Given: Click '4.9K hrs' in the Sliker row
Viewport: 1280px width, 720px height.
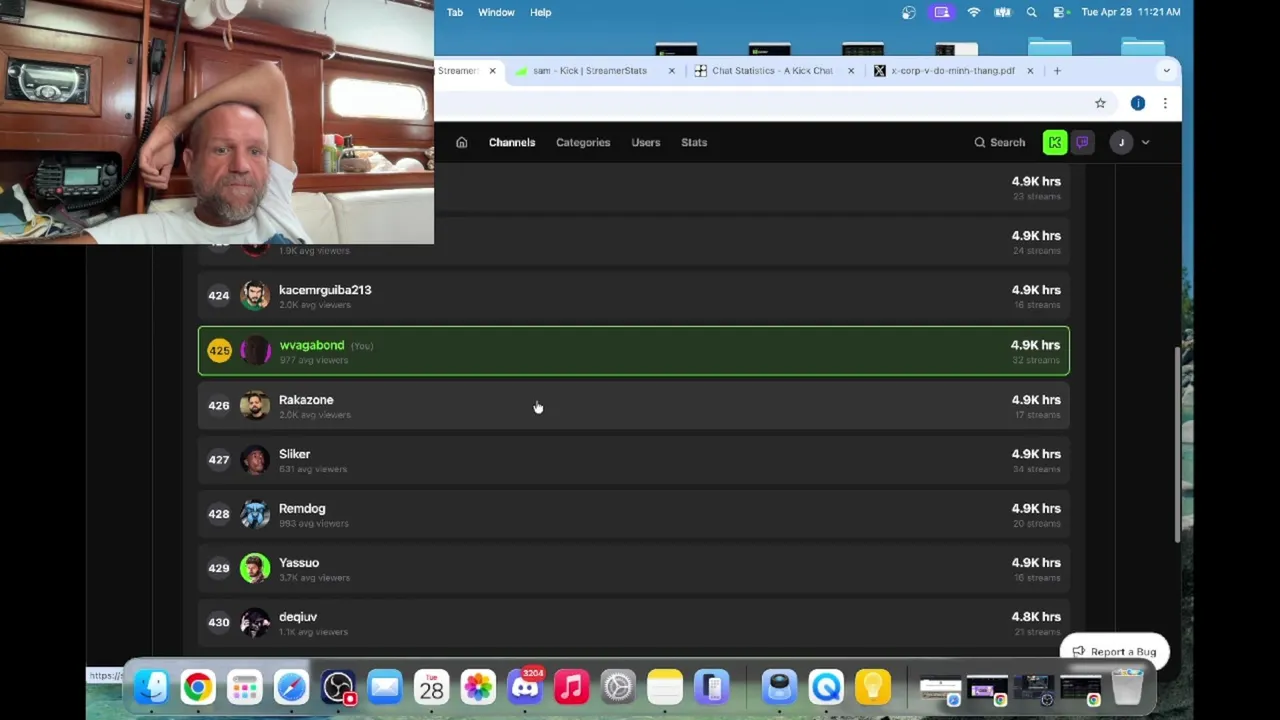Looking at the screenshot, I should point(1036,454).
